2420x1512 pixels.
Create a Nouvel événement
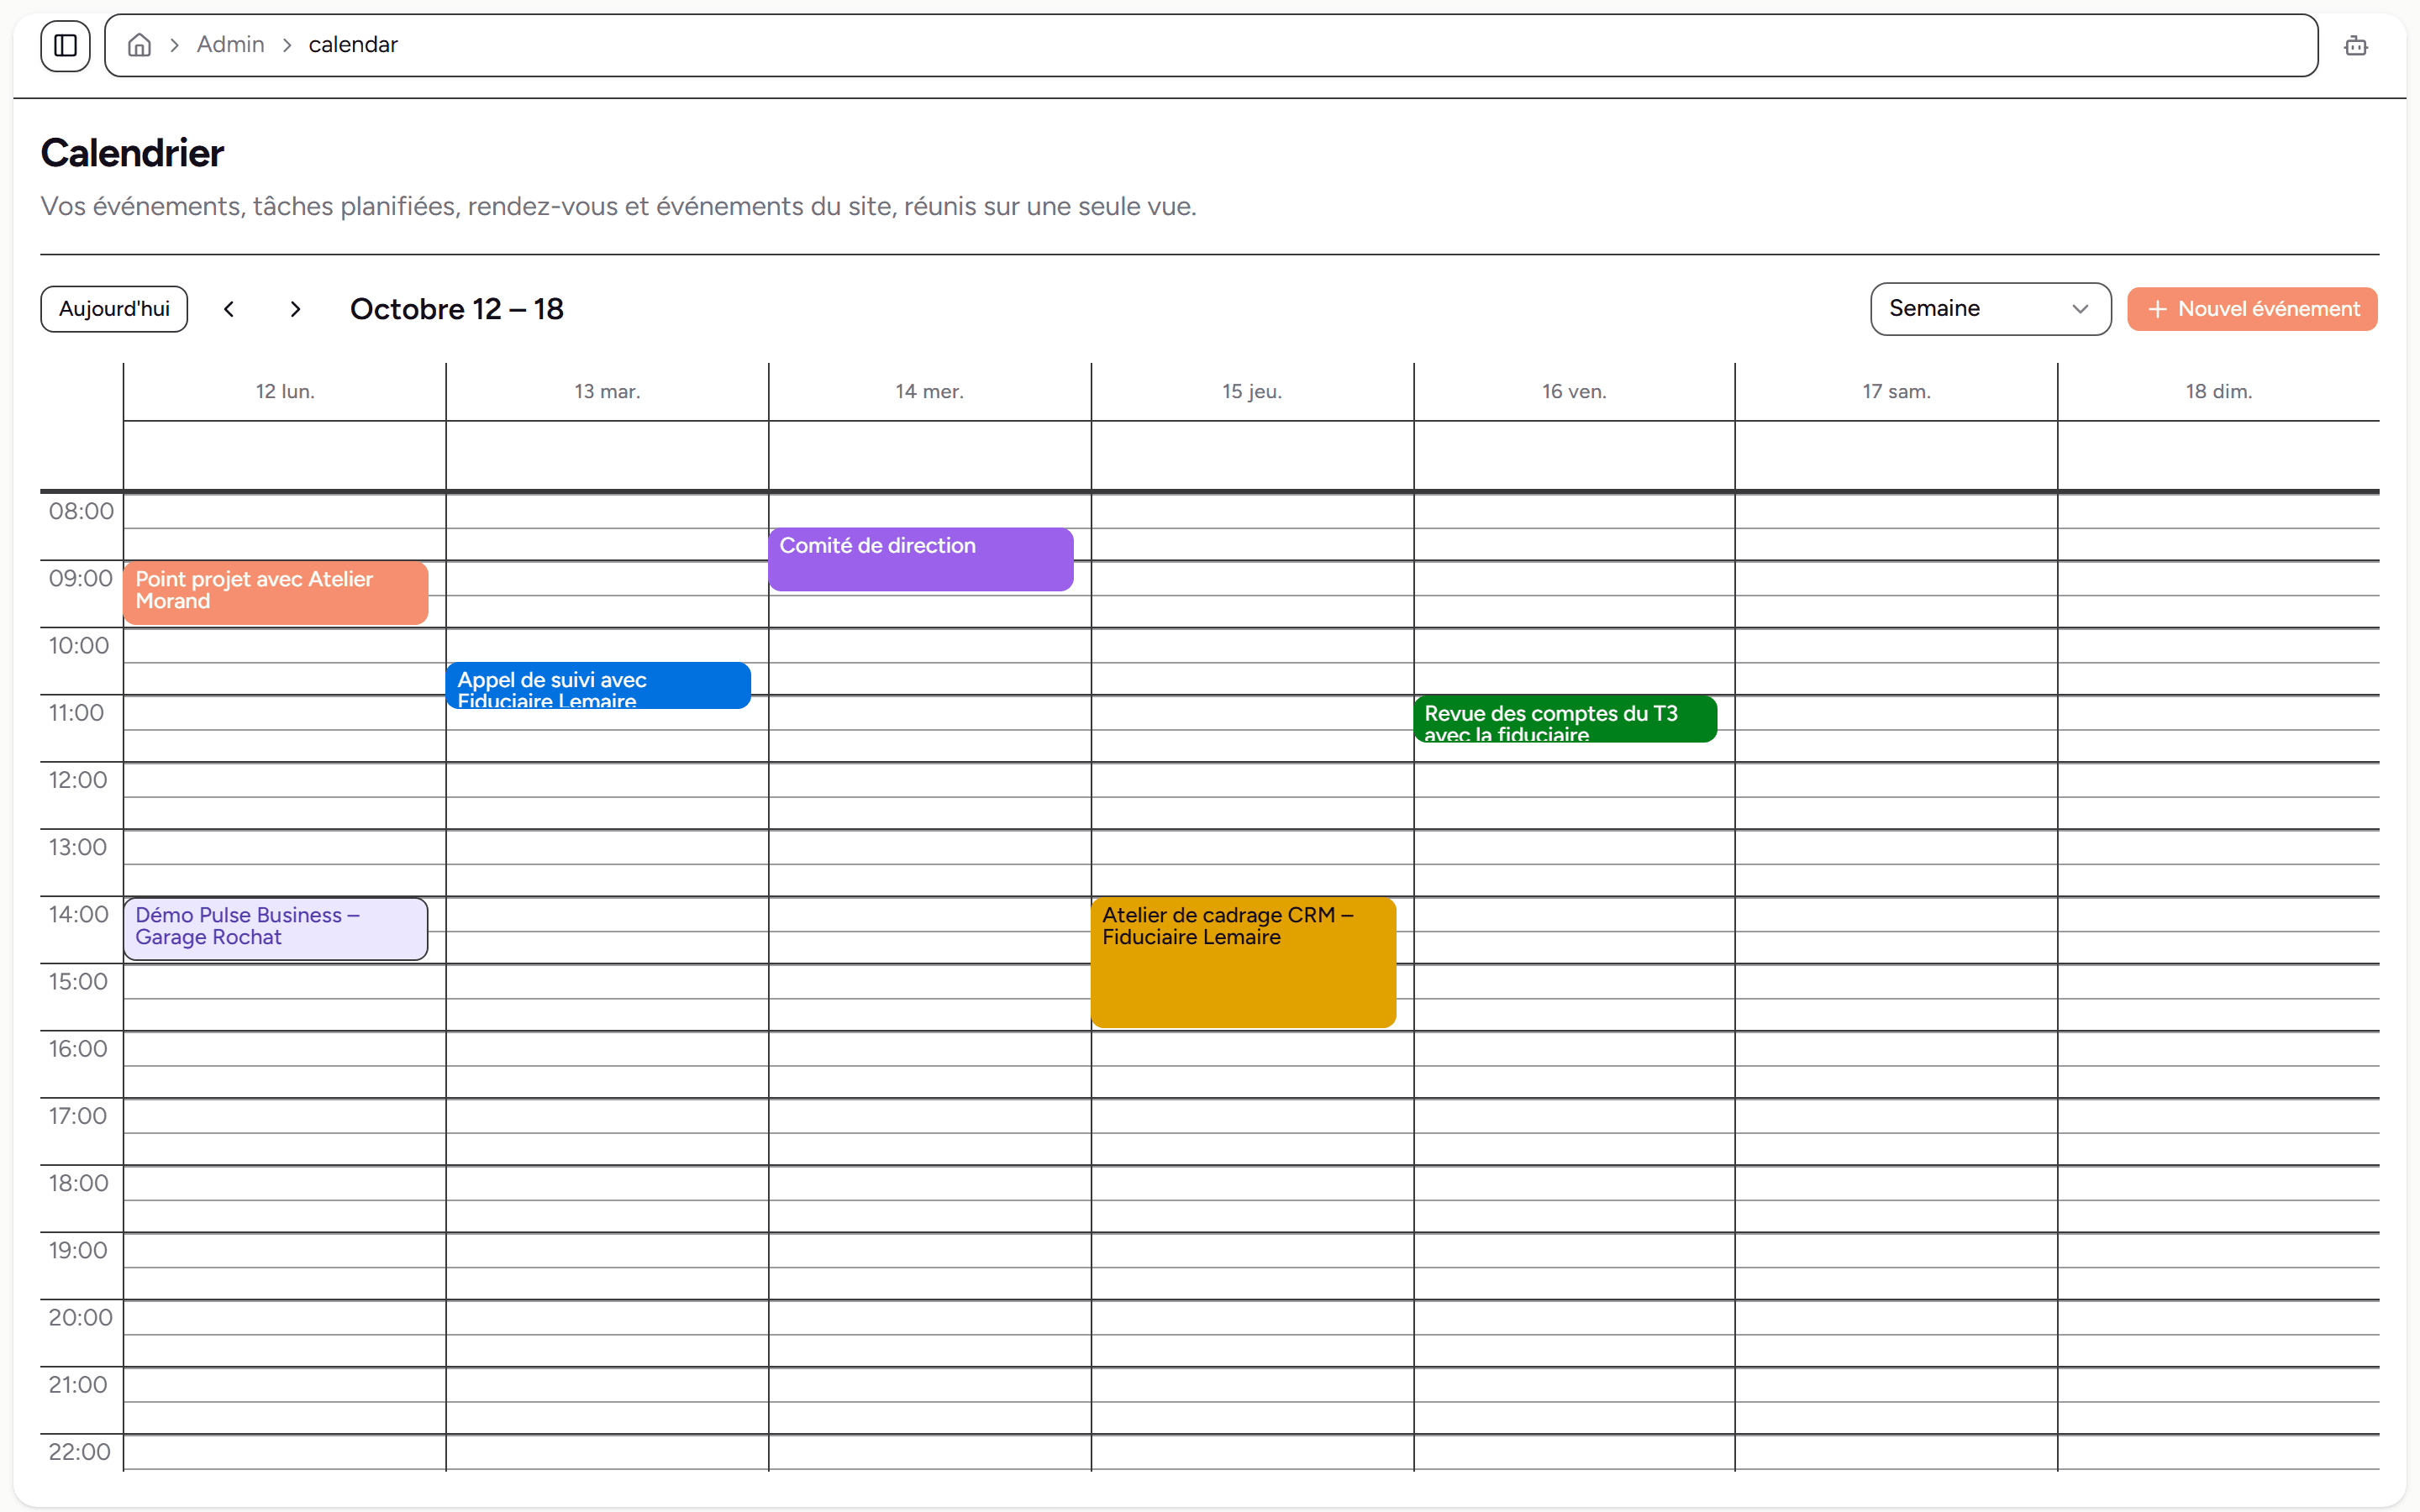pos(2252,309)
